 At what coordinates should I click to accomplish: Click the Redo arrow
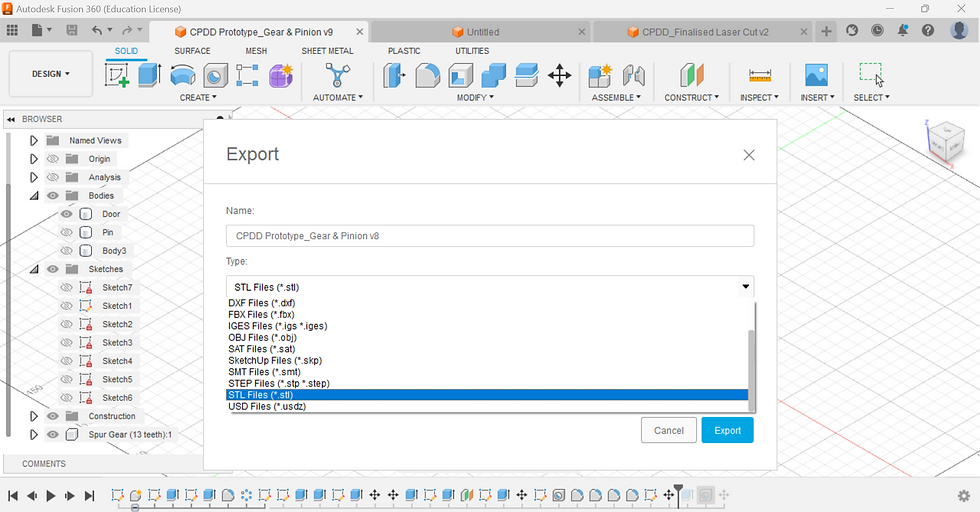point(127,30)
